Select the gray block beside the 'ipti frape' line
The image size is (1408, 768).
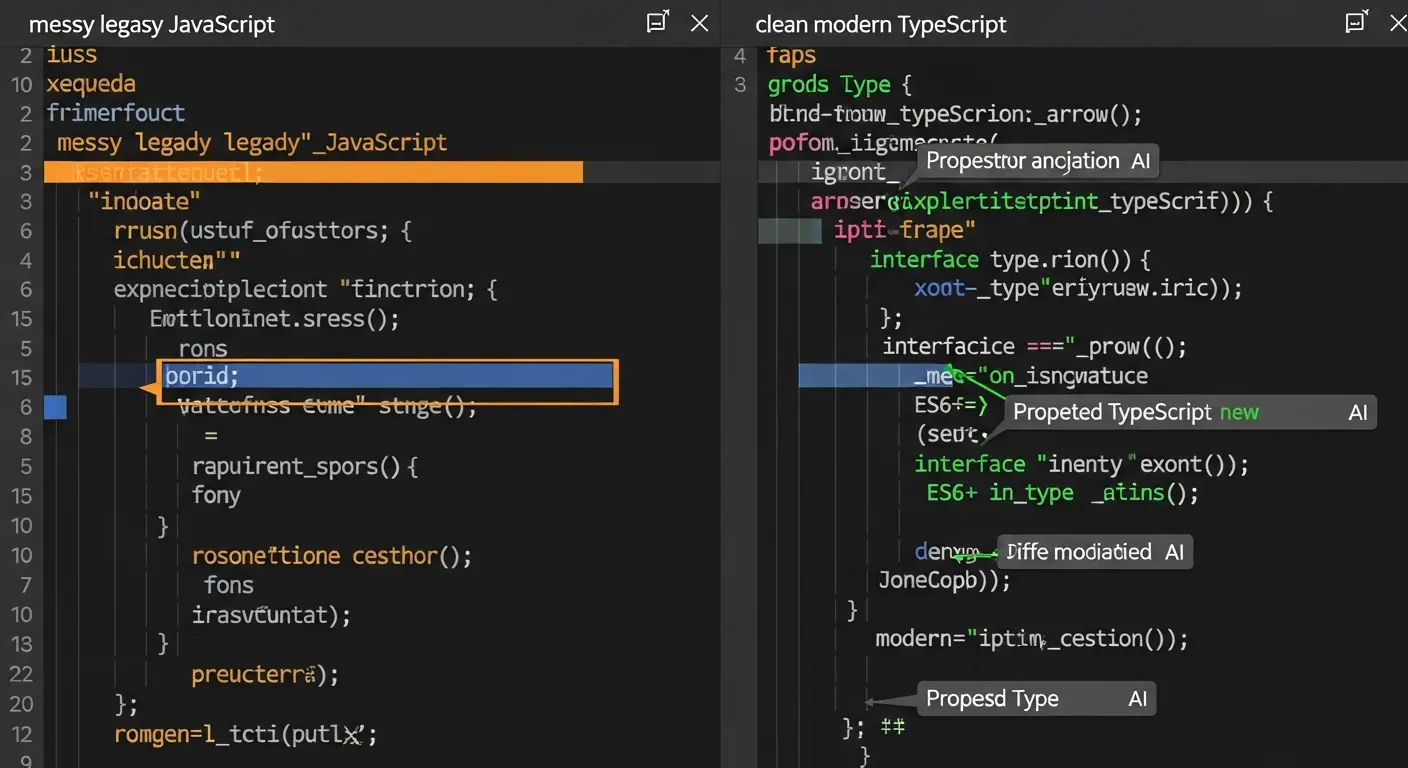click(x=790, y=231)
